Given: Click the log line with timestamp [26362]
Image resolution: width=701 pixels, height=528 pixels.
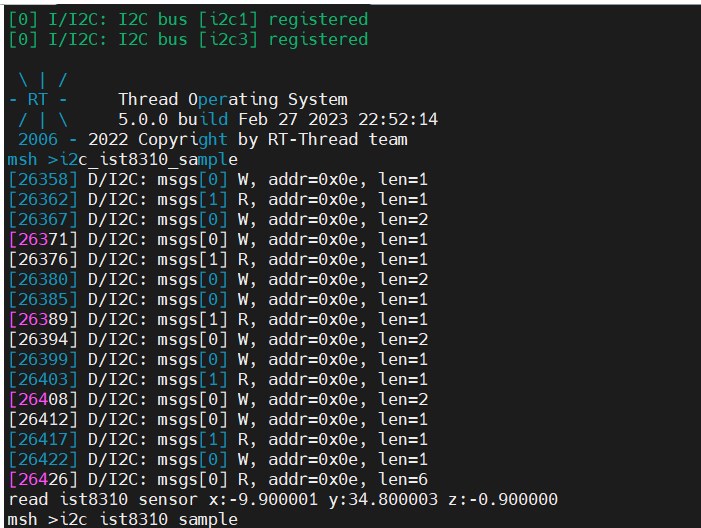Looking at the screenshot, I should point(218,199).
